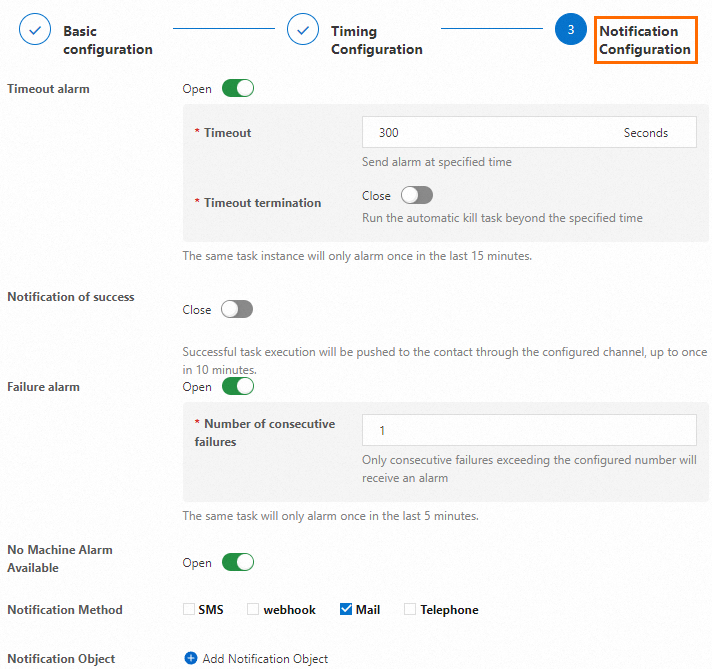The image size is (712, 669).
Task: Click the plus icon for Add Notification Object
Action: click(191, 658)
